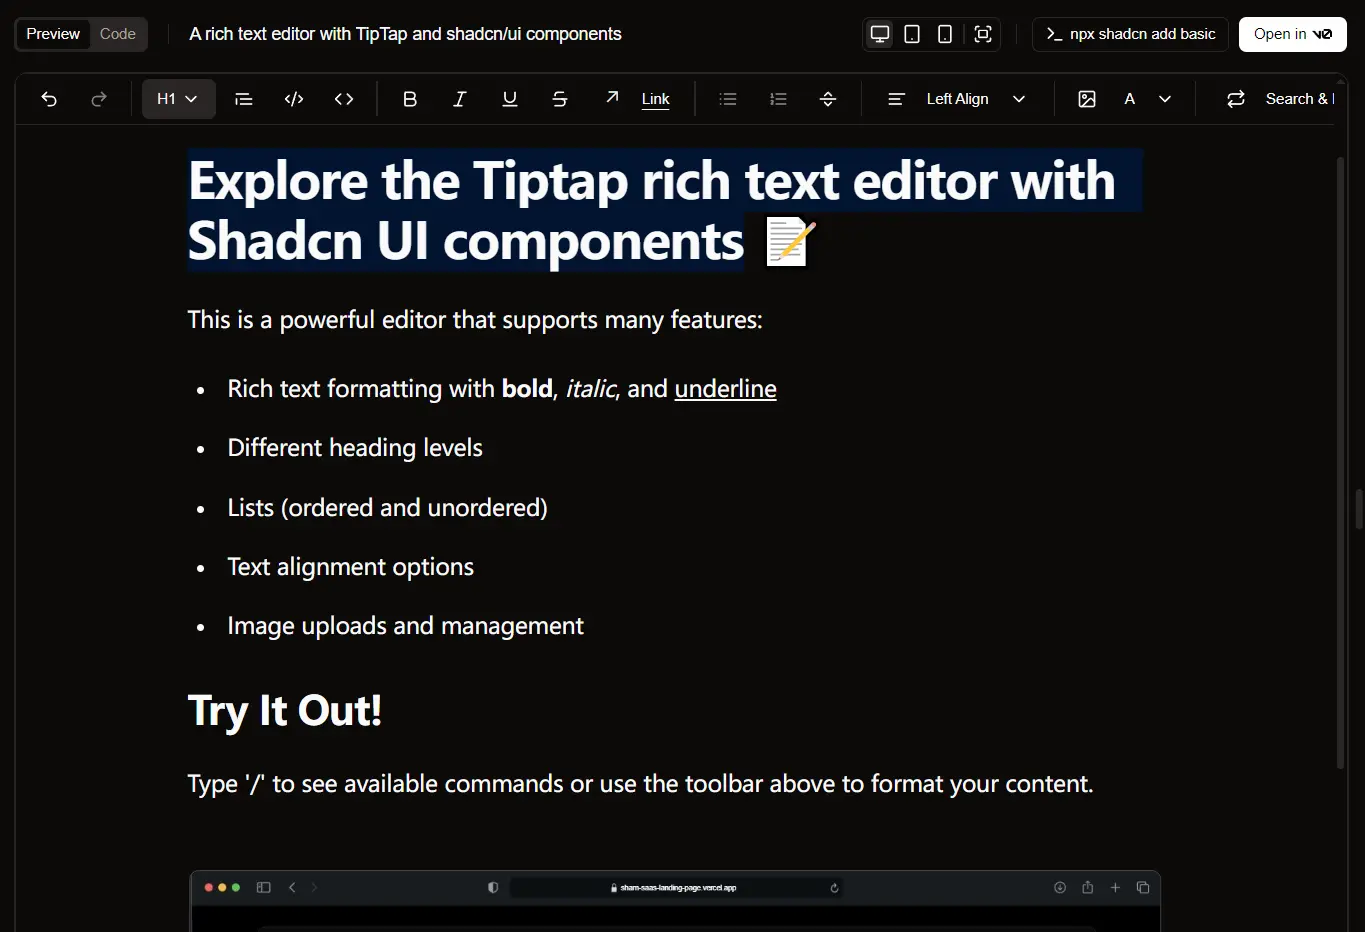The width and height of the screenshot is (1365, 932).
Task: Copy the npx shadcn add basic command
Action: coord(1130,34)
